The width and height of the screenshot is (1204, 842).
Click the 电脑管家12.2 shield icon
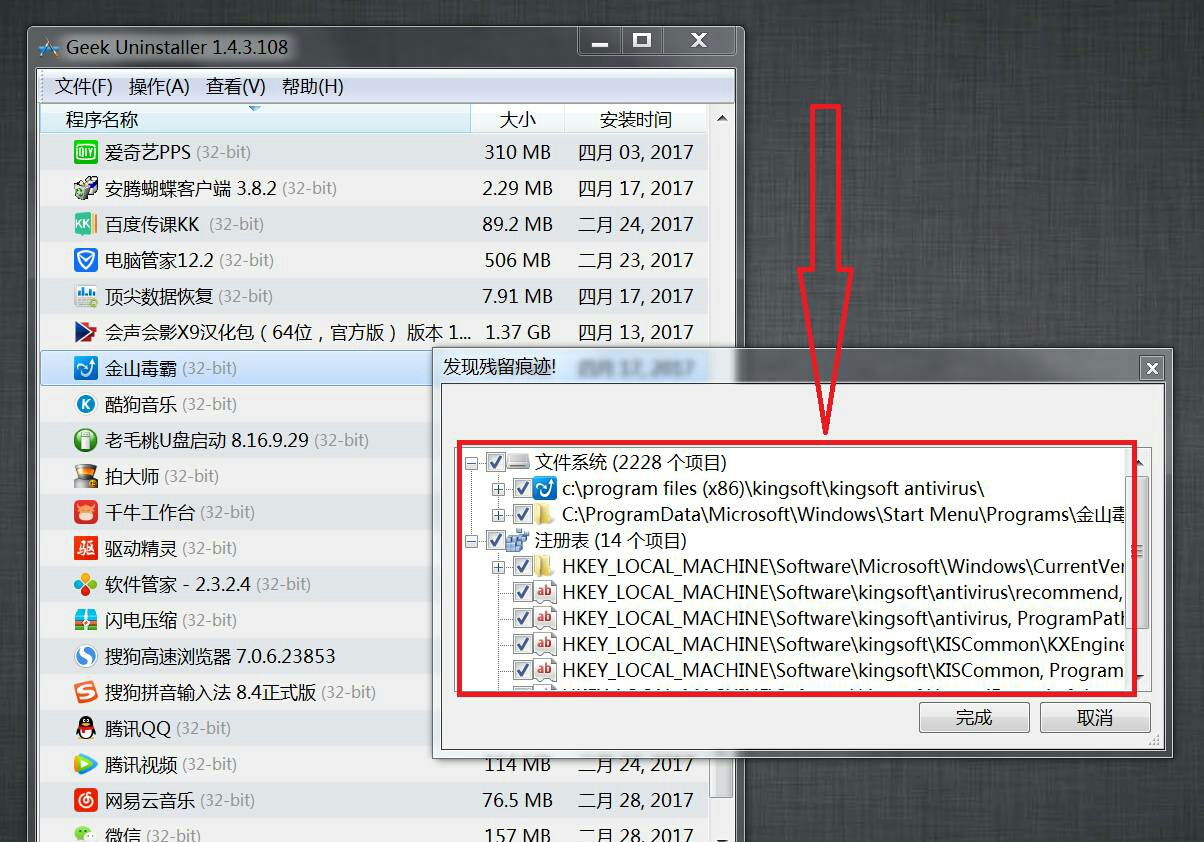click(86, 260)
